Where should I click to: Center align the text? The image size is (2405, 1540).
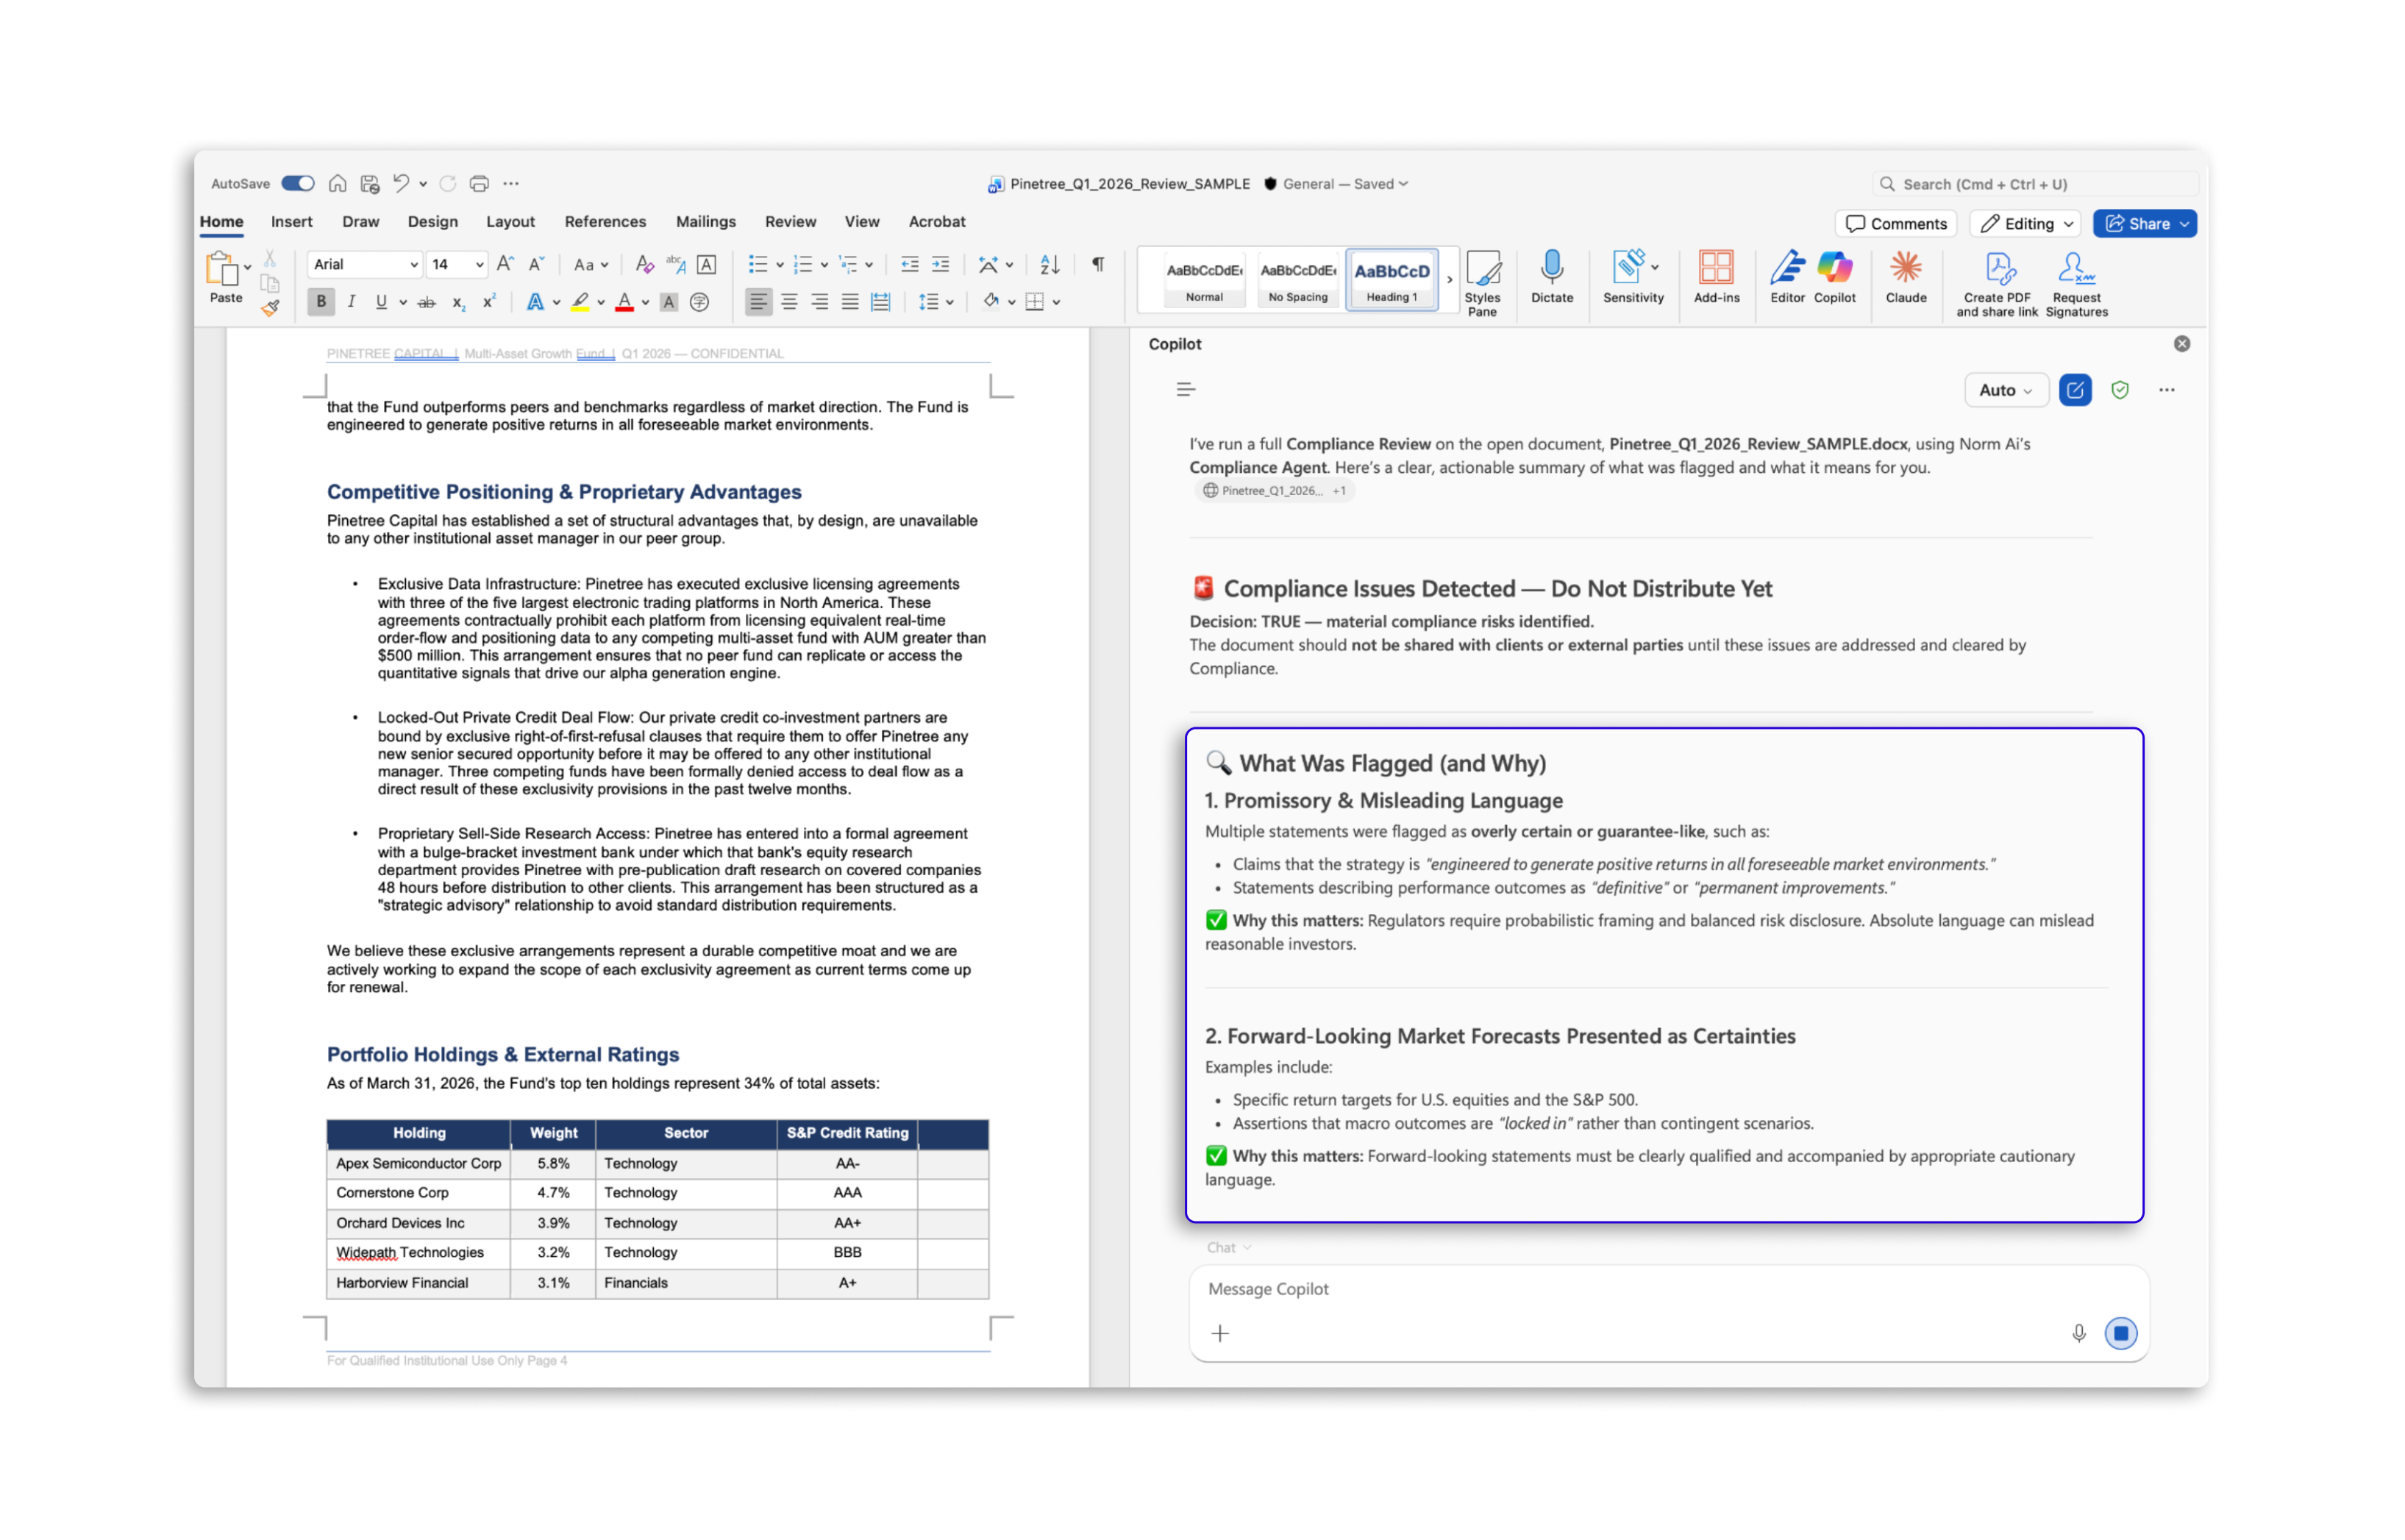[789, 302]
